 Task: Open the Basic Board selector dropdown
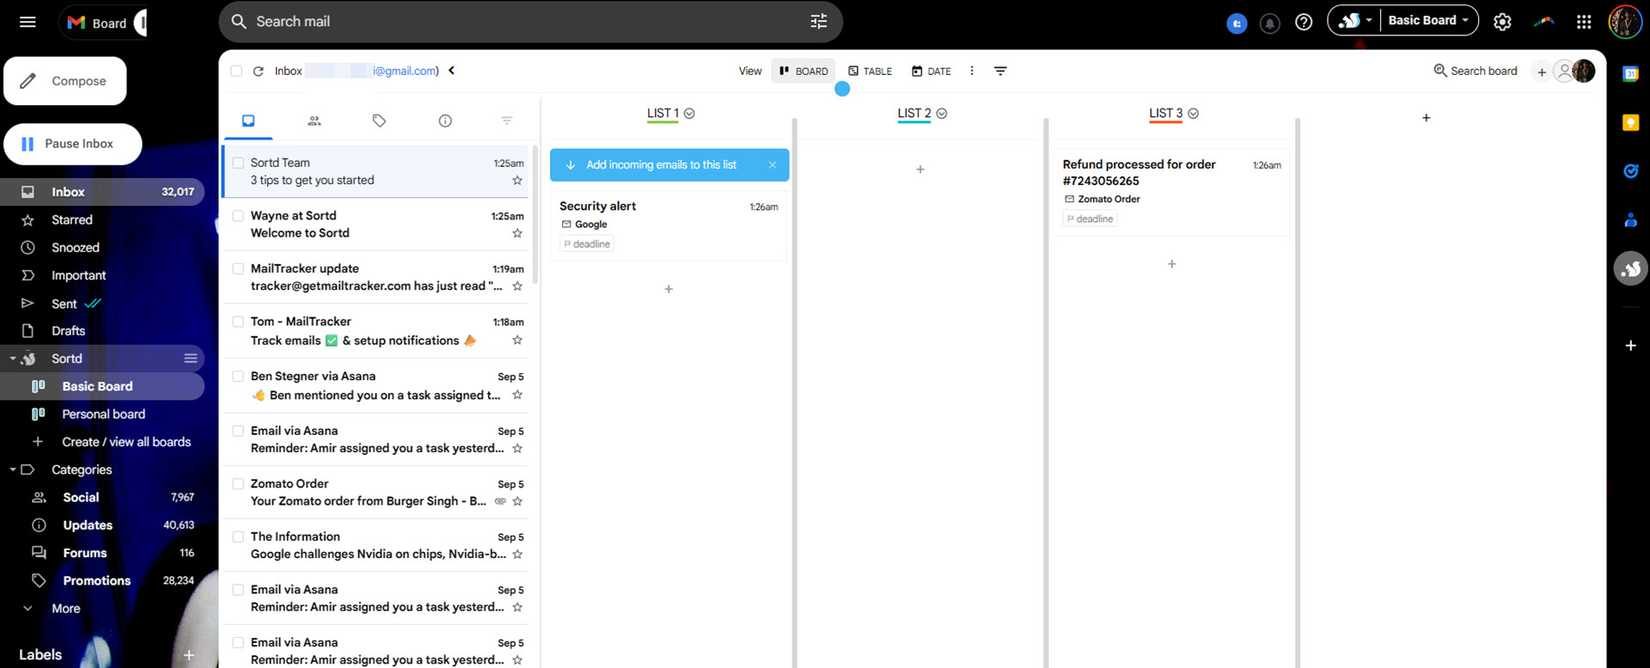(x=1428, y=20)
